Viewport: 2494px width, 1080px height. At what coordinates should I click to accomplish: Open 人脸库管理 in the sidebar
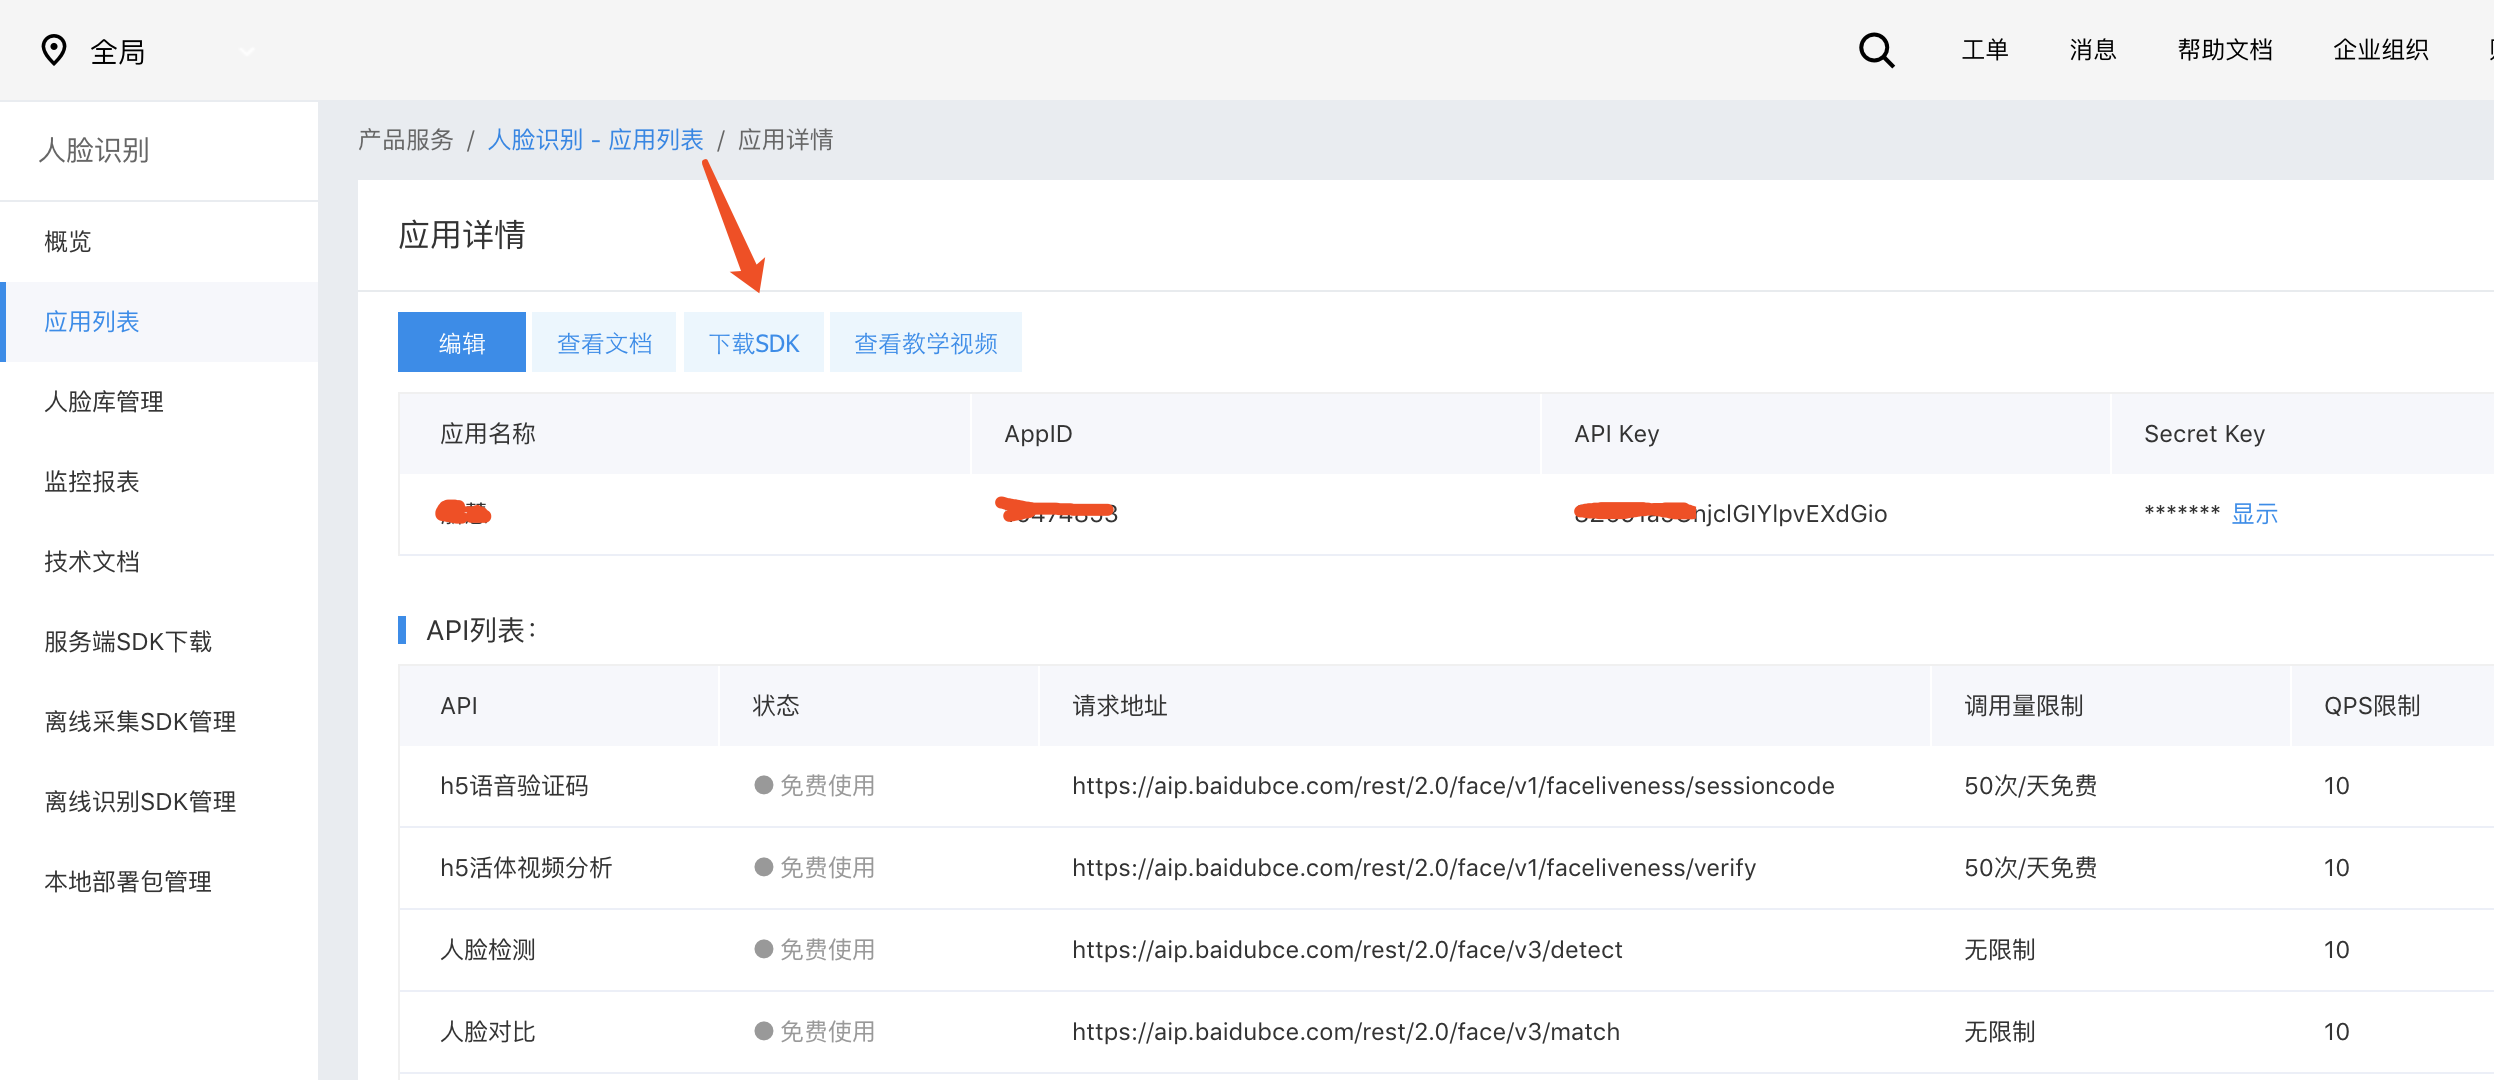pyautogui.click(x=159, y=401)
